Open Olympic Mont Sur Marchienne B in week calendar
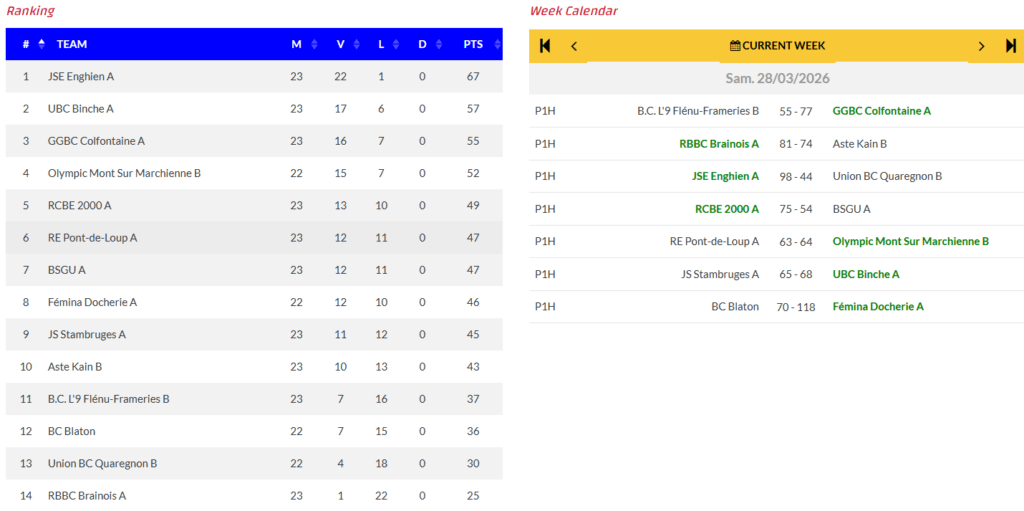 click(910, 241)
